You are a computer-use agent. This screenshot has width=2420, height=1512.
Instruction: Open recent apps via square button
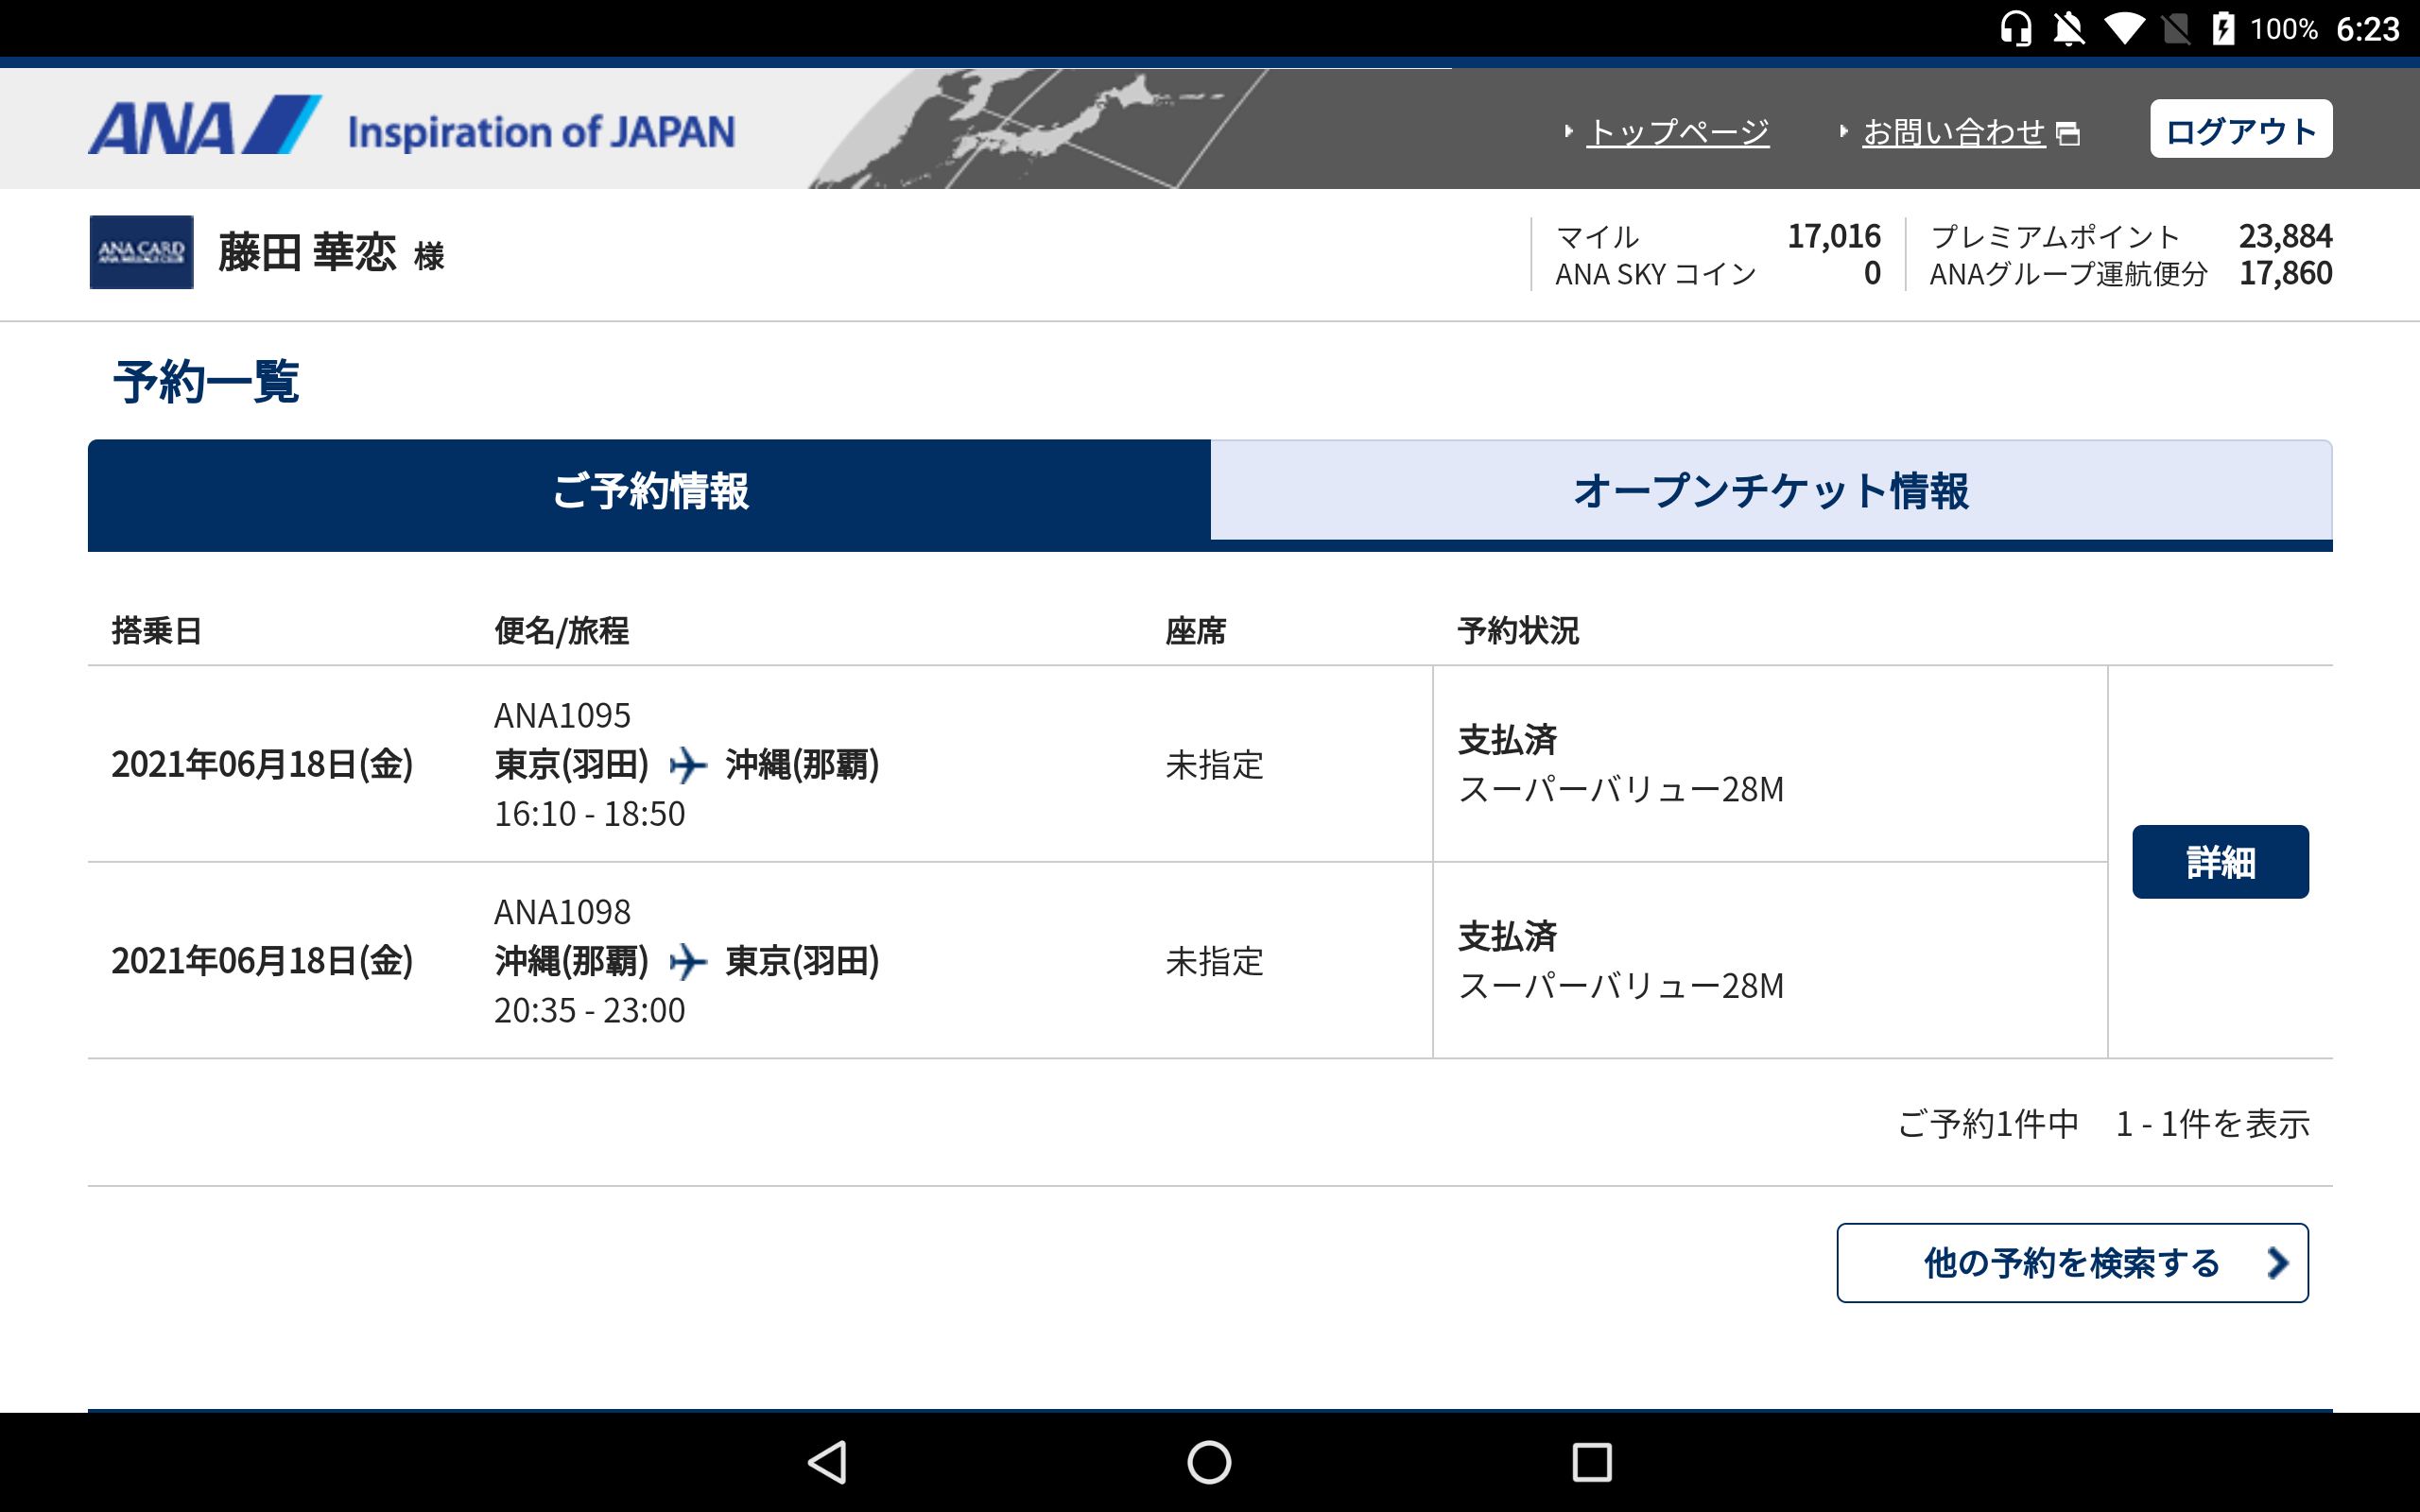click(x=1591, y=1462)
